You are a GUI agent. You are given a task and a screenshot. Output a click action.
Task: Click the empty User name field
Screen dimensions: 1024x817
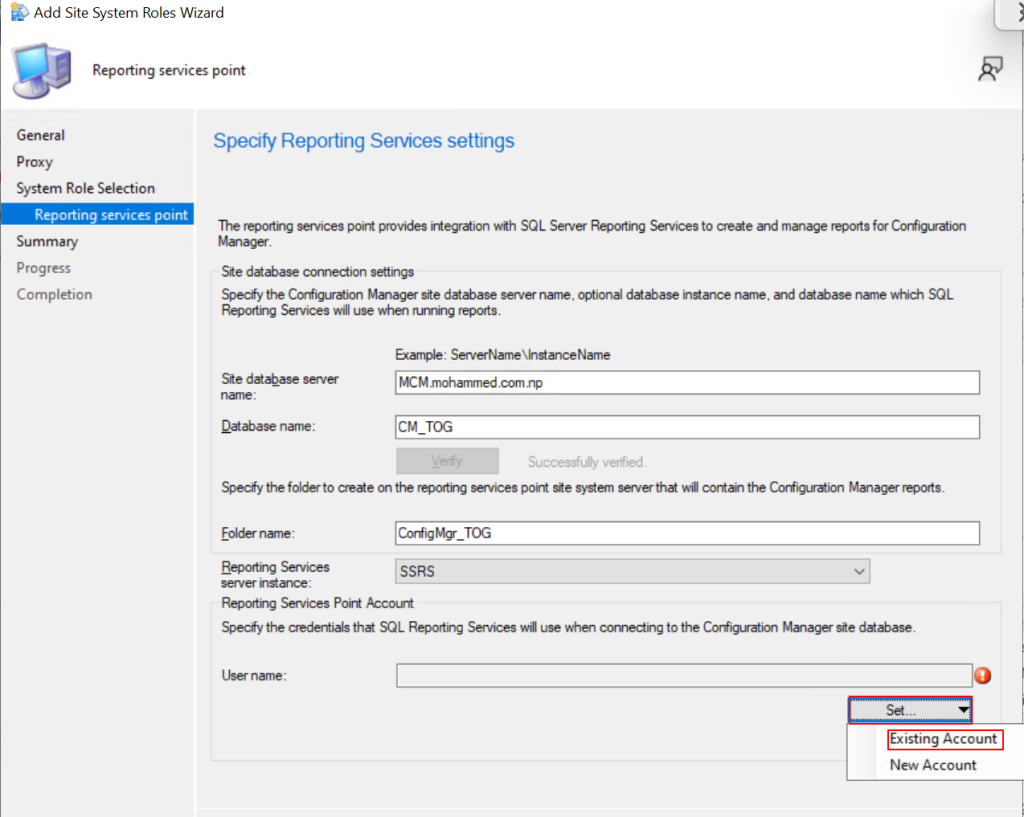pos(684,675)
